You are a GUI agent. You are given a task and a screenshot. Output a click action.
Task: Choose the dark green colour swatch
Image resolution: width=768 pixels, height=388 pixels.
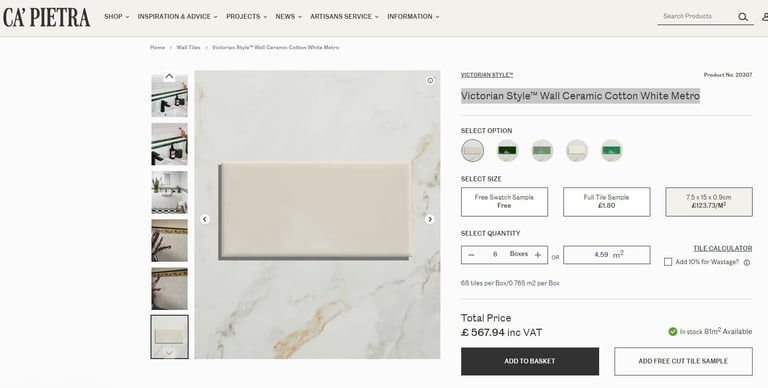click(507, 150)
